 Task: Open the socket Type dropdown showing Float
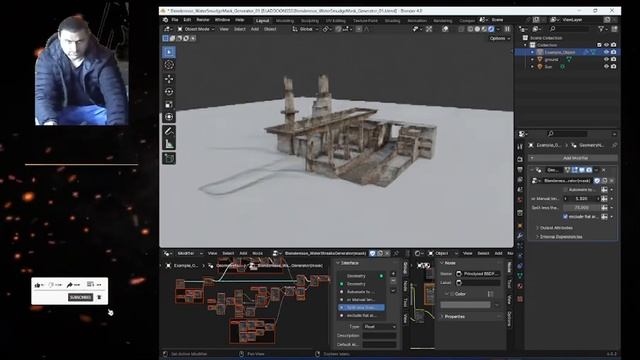[380, 327]
